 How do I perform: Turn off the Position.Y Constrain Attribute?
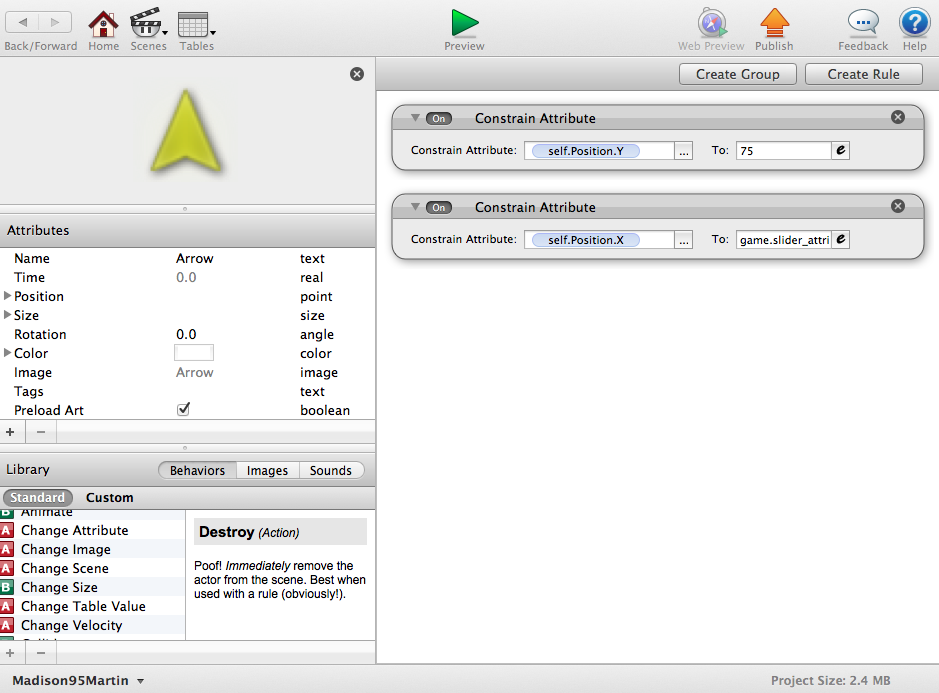click(439, 119)
